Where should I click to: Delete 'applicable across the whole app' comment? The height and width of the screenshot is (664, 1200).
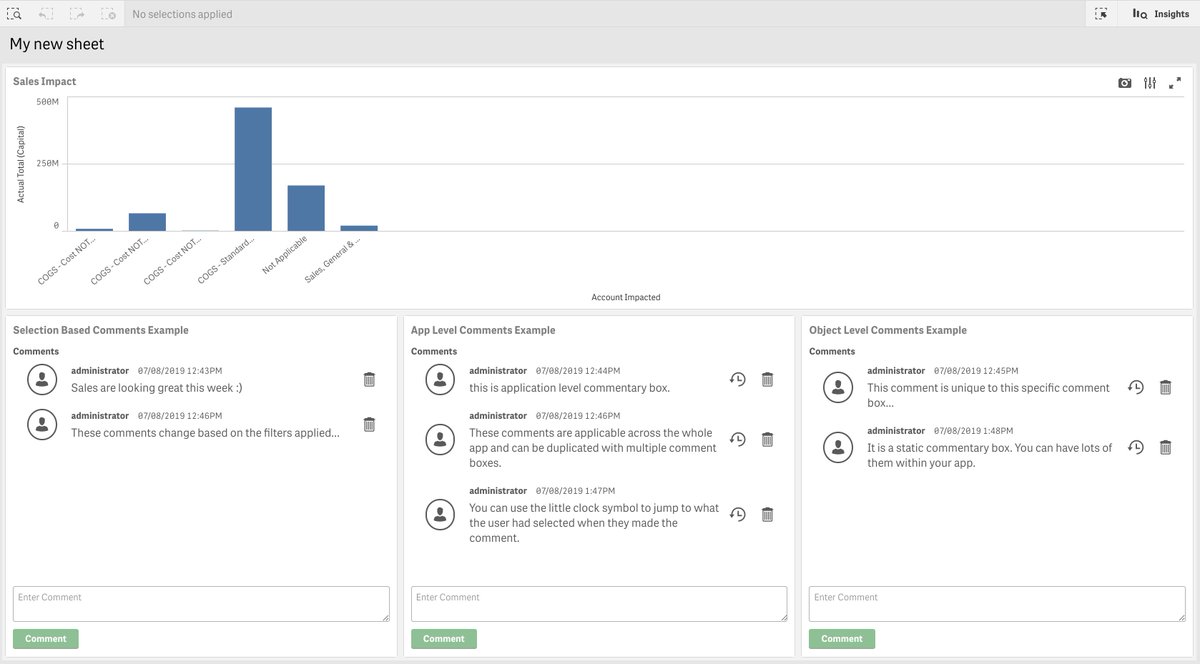768,439
